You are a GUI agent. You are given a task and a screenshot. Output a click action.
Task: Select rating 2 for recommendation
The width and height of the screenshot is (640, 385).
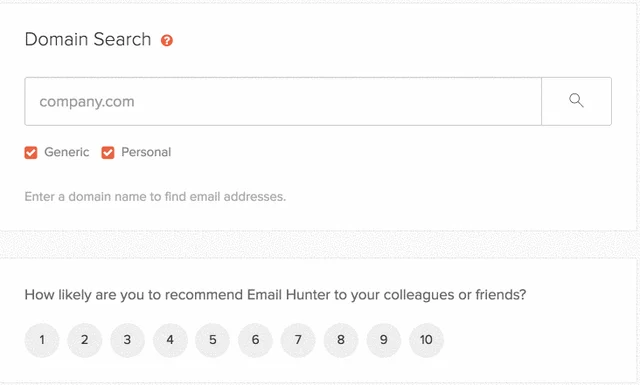[x=84, y=340]
